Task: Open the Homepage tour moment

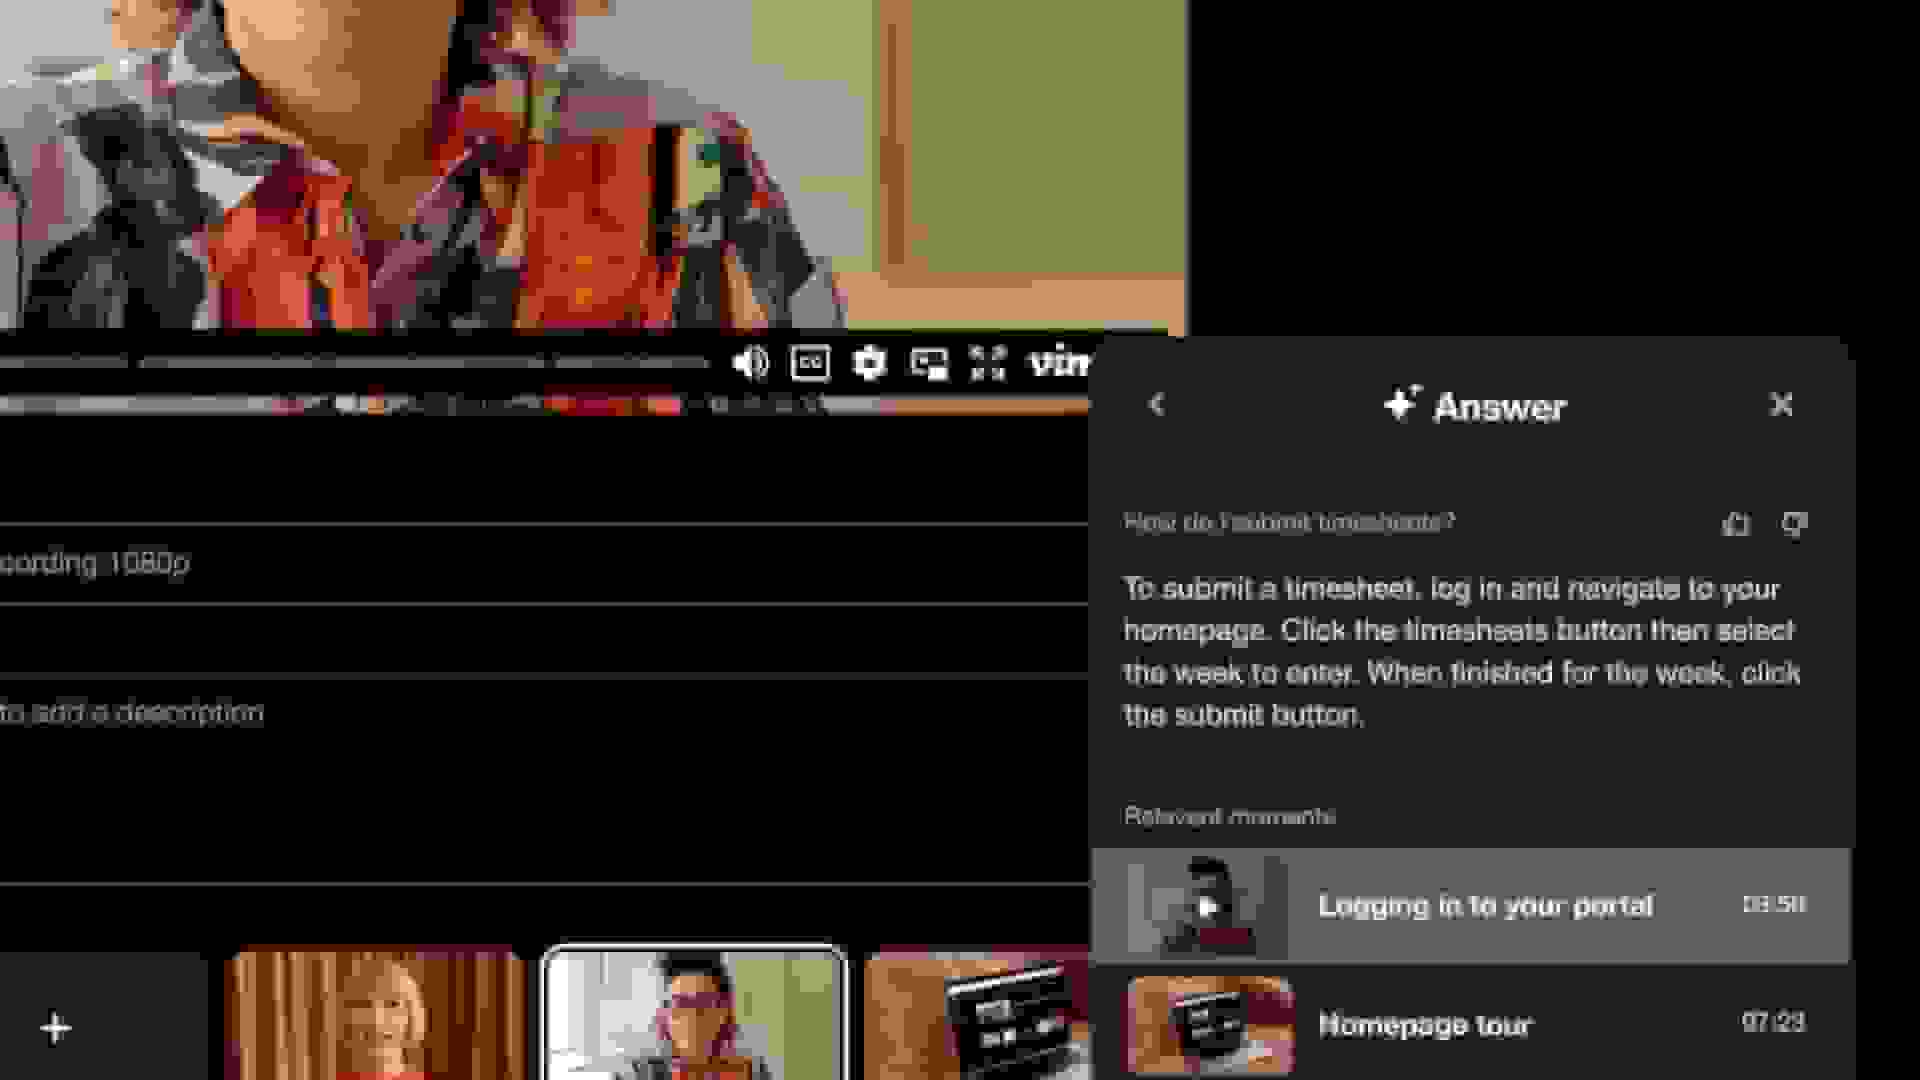Action: click(x=1424, y=1024)
